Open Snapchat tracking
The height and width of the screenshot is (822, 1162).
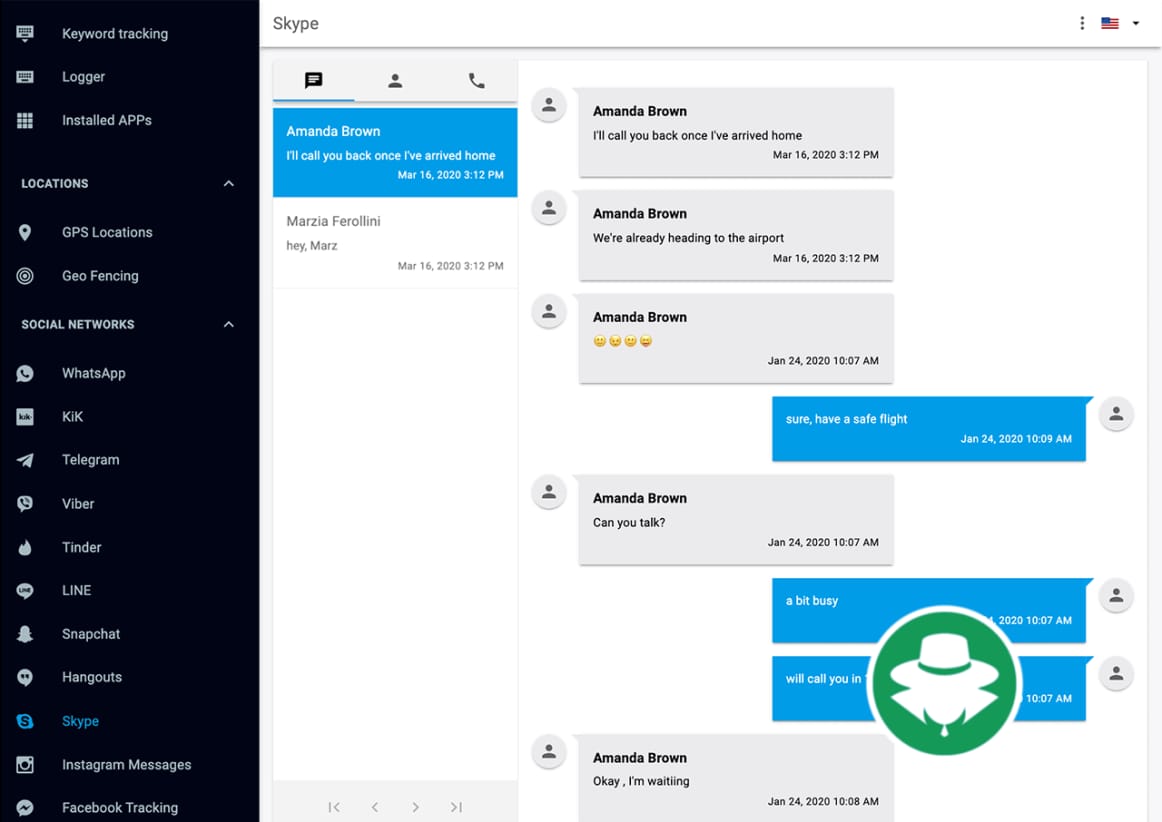(88, 633)
